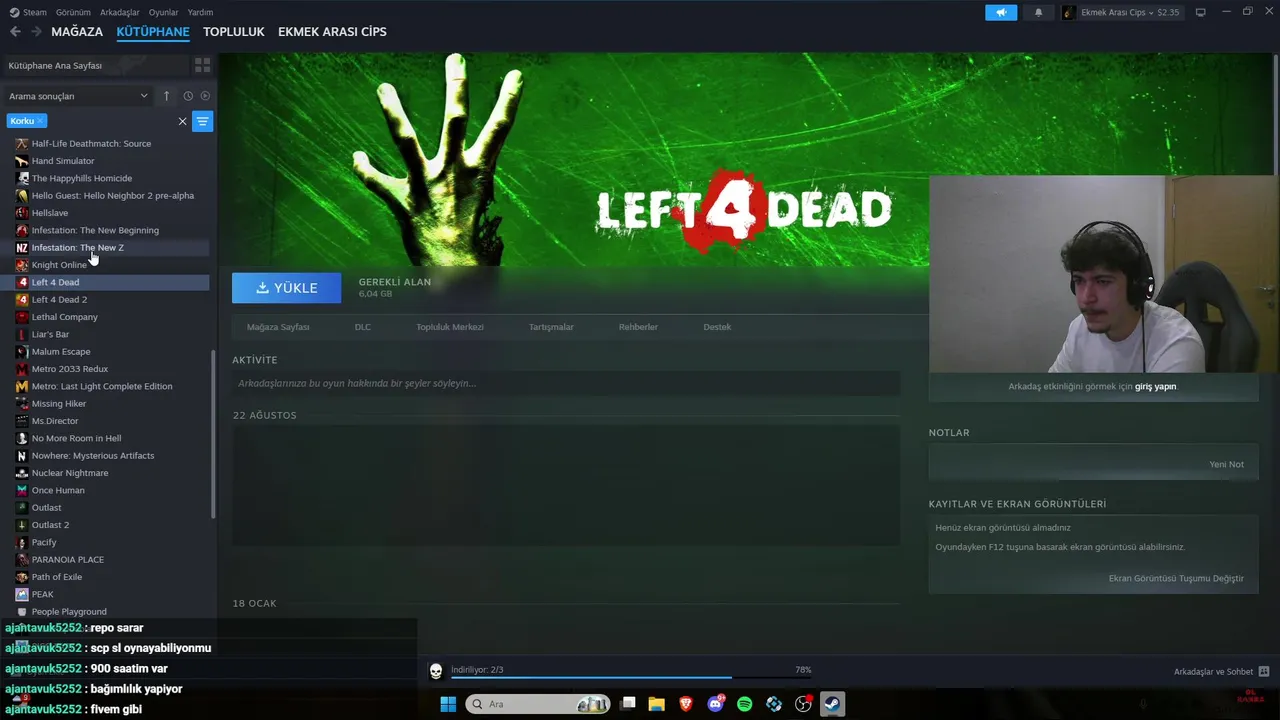Image resolution: width=1280 pixels, height=720 pixels.
Task: Open OBS Studio from the taskbar
Action: (803, 704)
